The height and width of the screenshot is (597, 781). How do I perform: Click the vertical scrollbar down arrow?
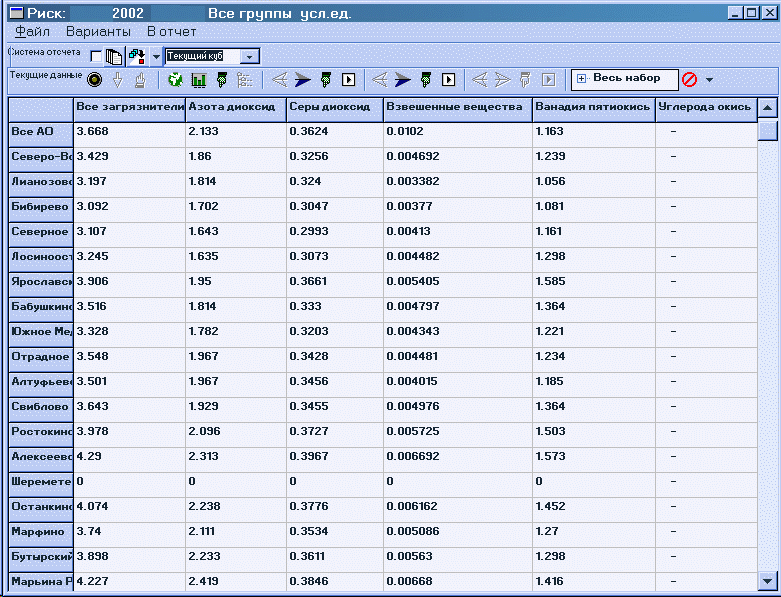pos(767,581)
